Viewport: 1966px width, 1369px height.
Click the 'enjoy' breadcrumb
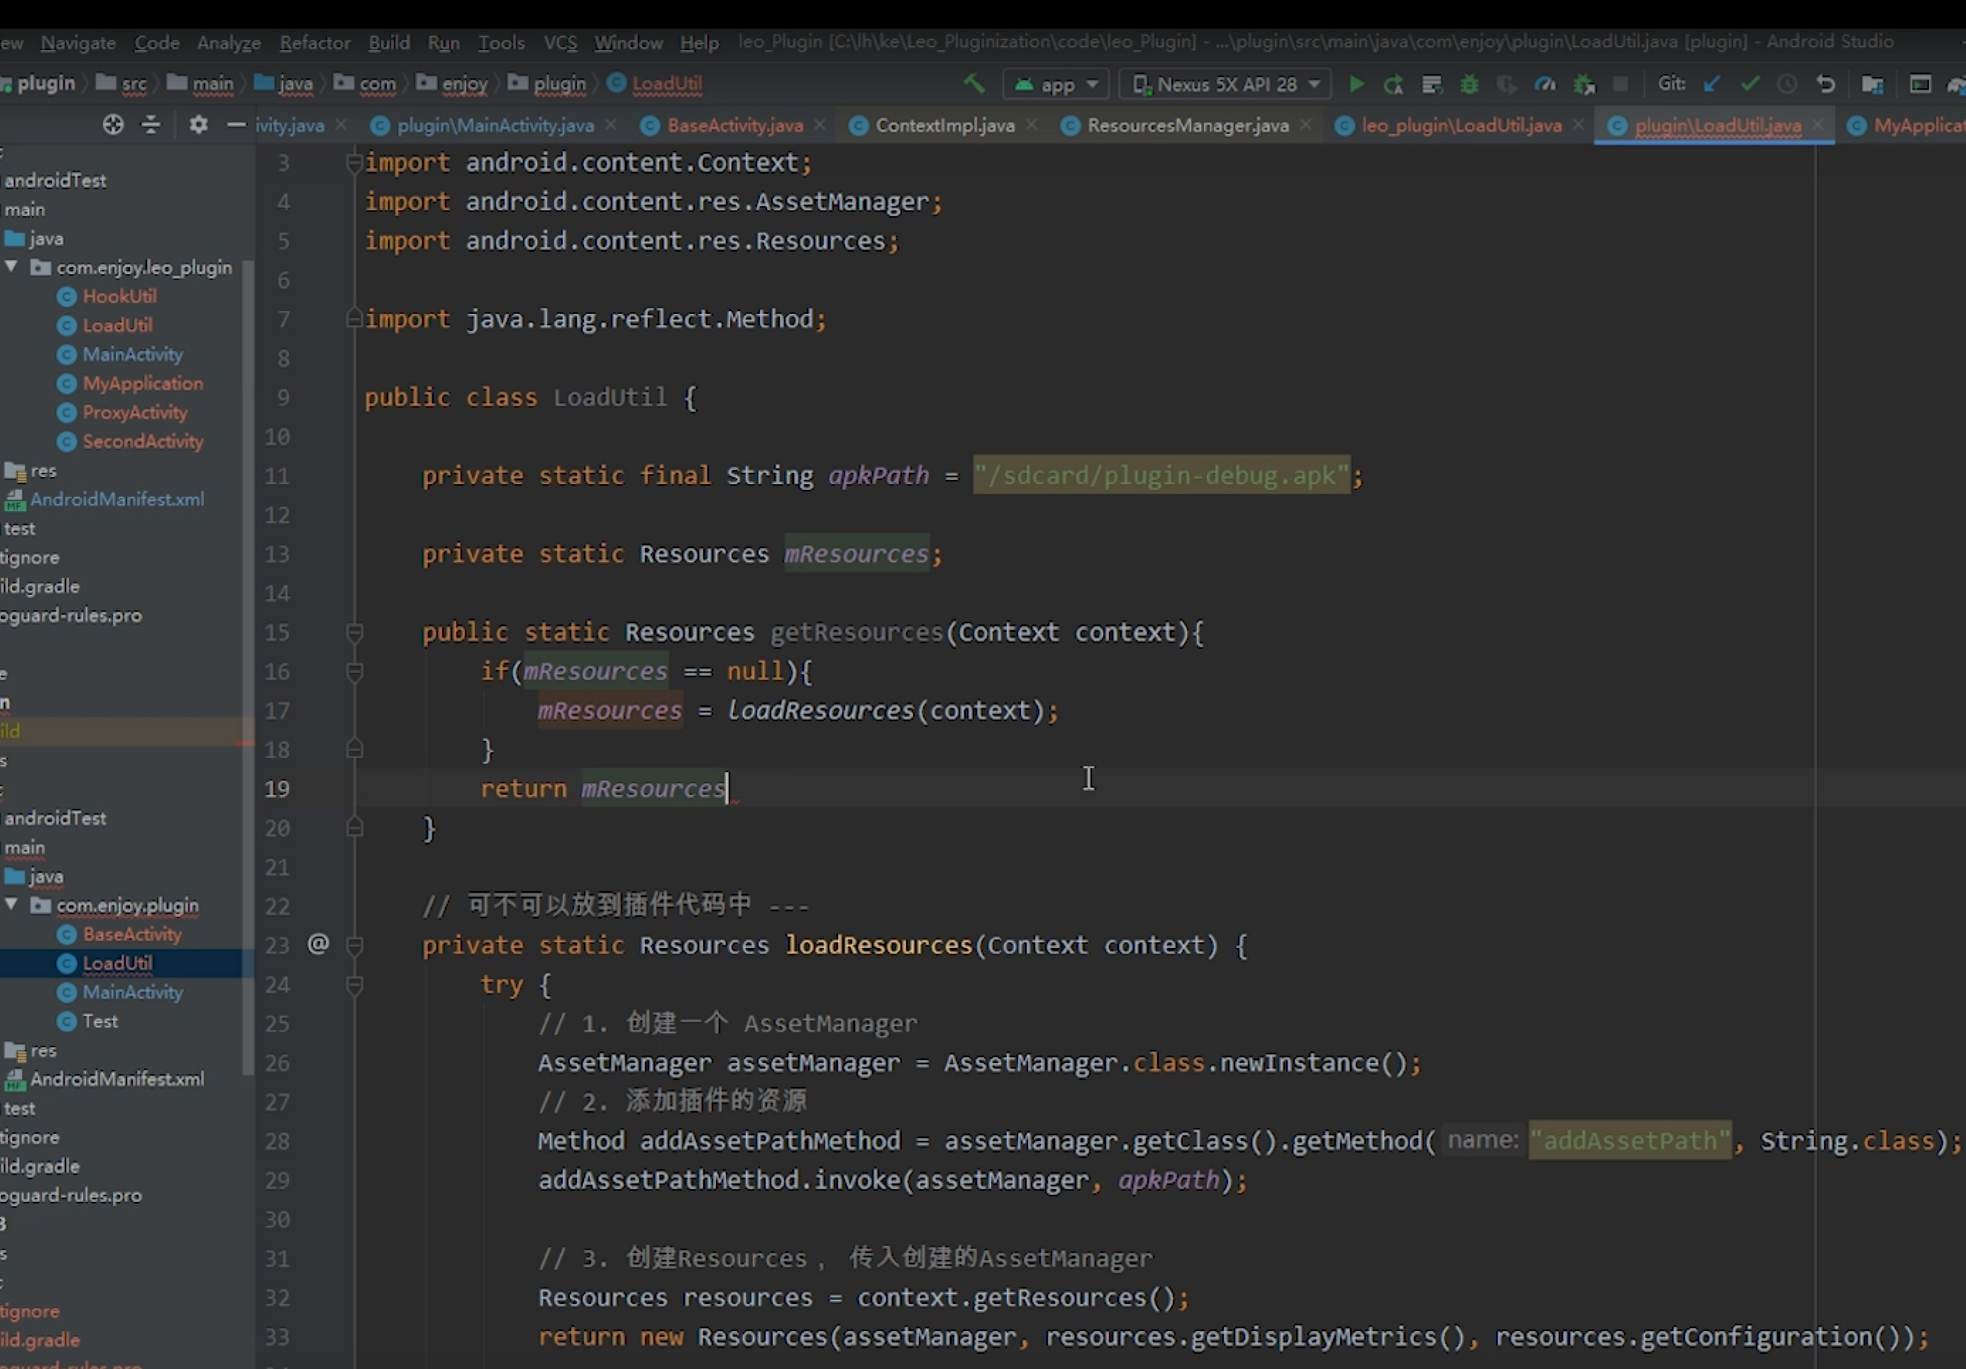pyautogui.click(x=464, y=84)
